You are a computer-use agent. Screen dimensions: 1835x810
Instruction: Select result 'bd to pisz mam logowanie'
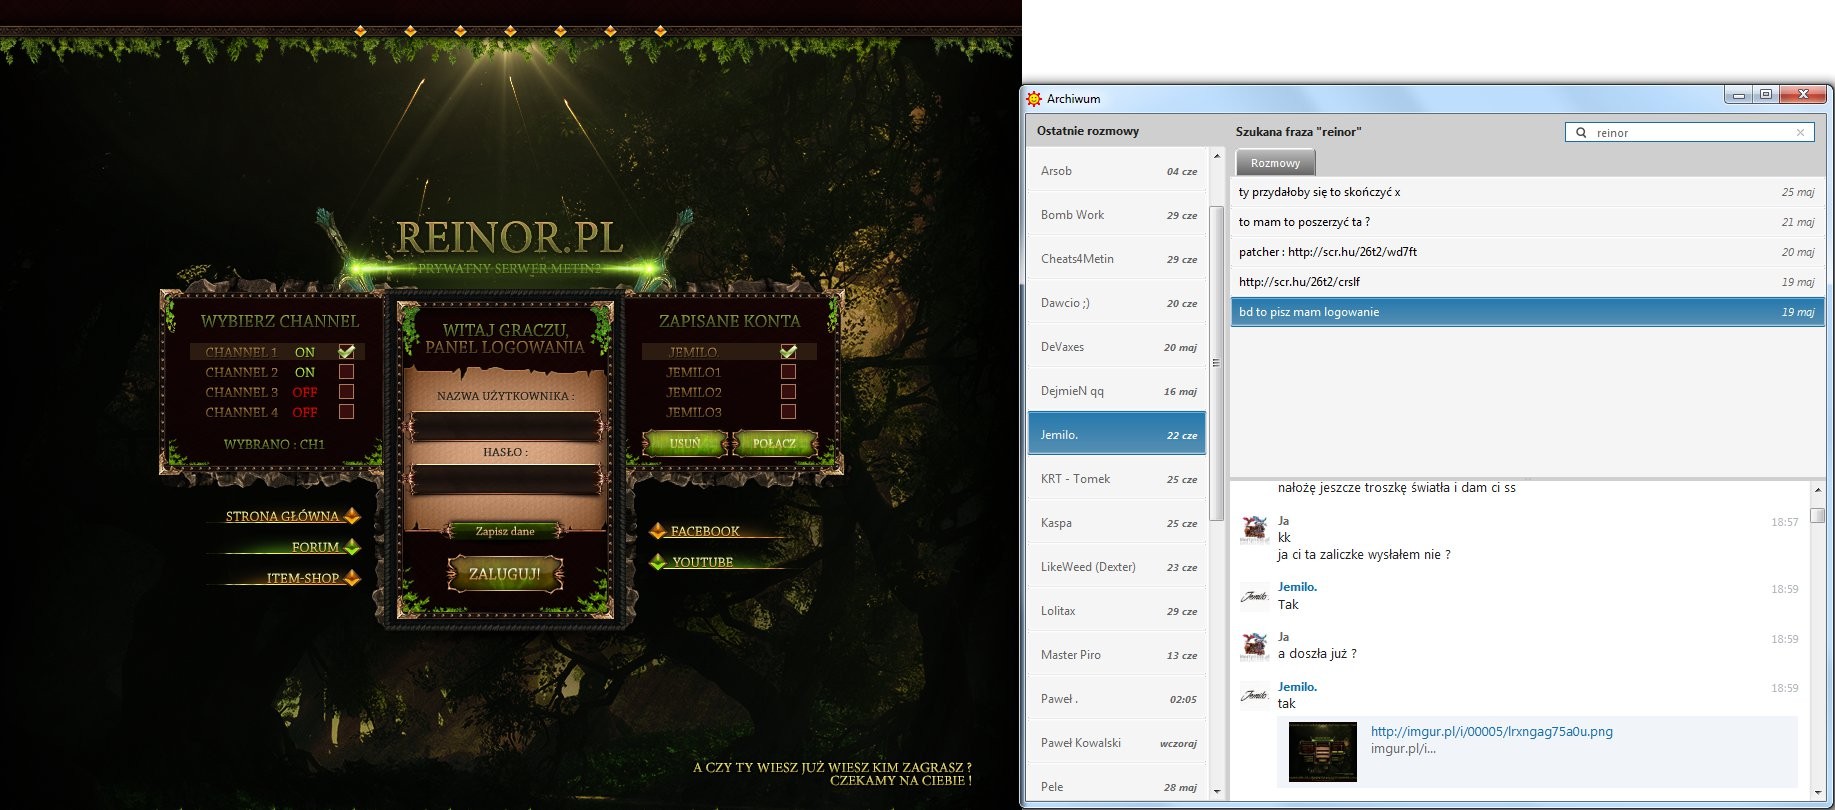(1527, 312)
